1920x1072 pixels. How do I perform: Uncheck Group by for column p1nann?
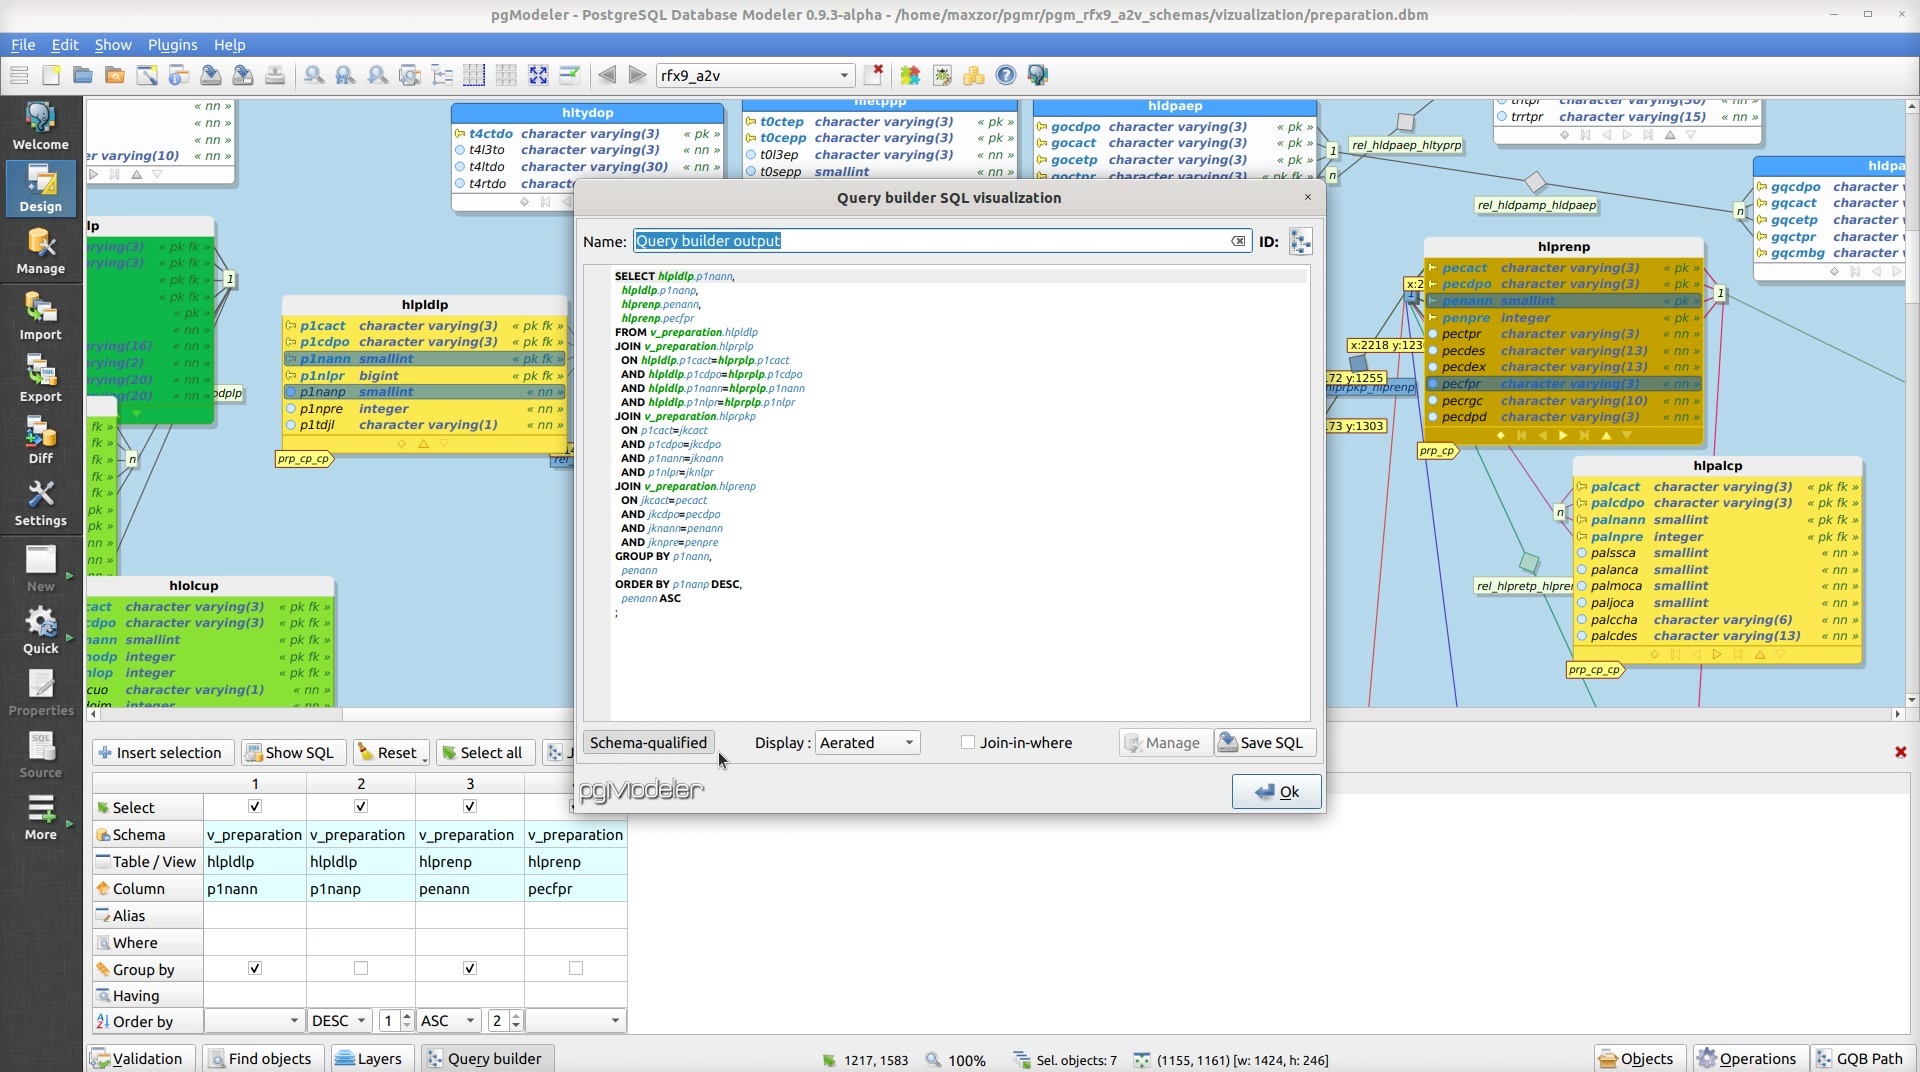pyautogui.click(x=255, y=968)
